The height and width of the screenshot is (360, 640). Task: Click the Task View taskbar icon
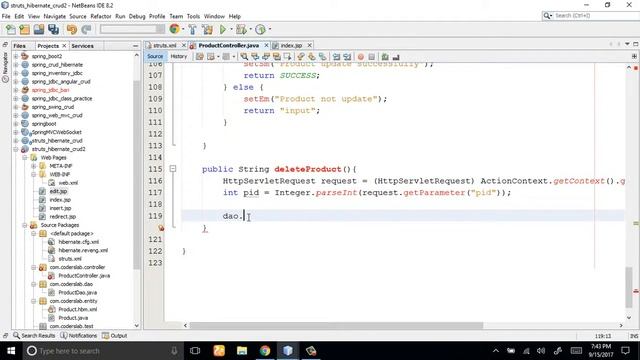point(195,351)
